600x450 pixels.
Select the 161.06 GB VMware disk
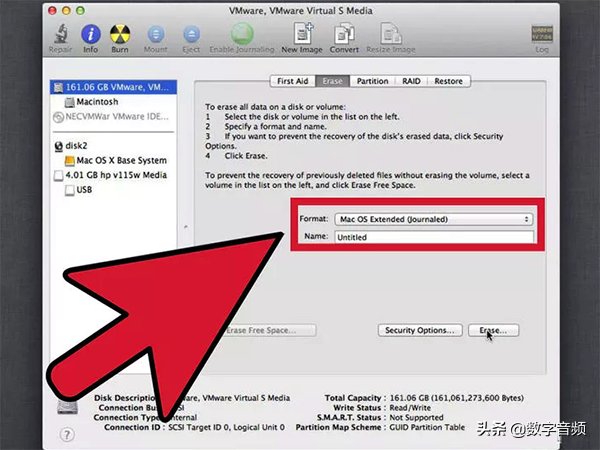pos(113,87)
